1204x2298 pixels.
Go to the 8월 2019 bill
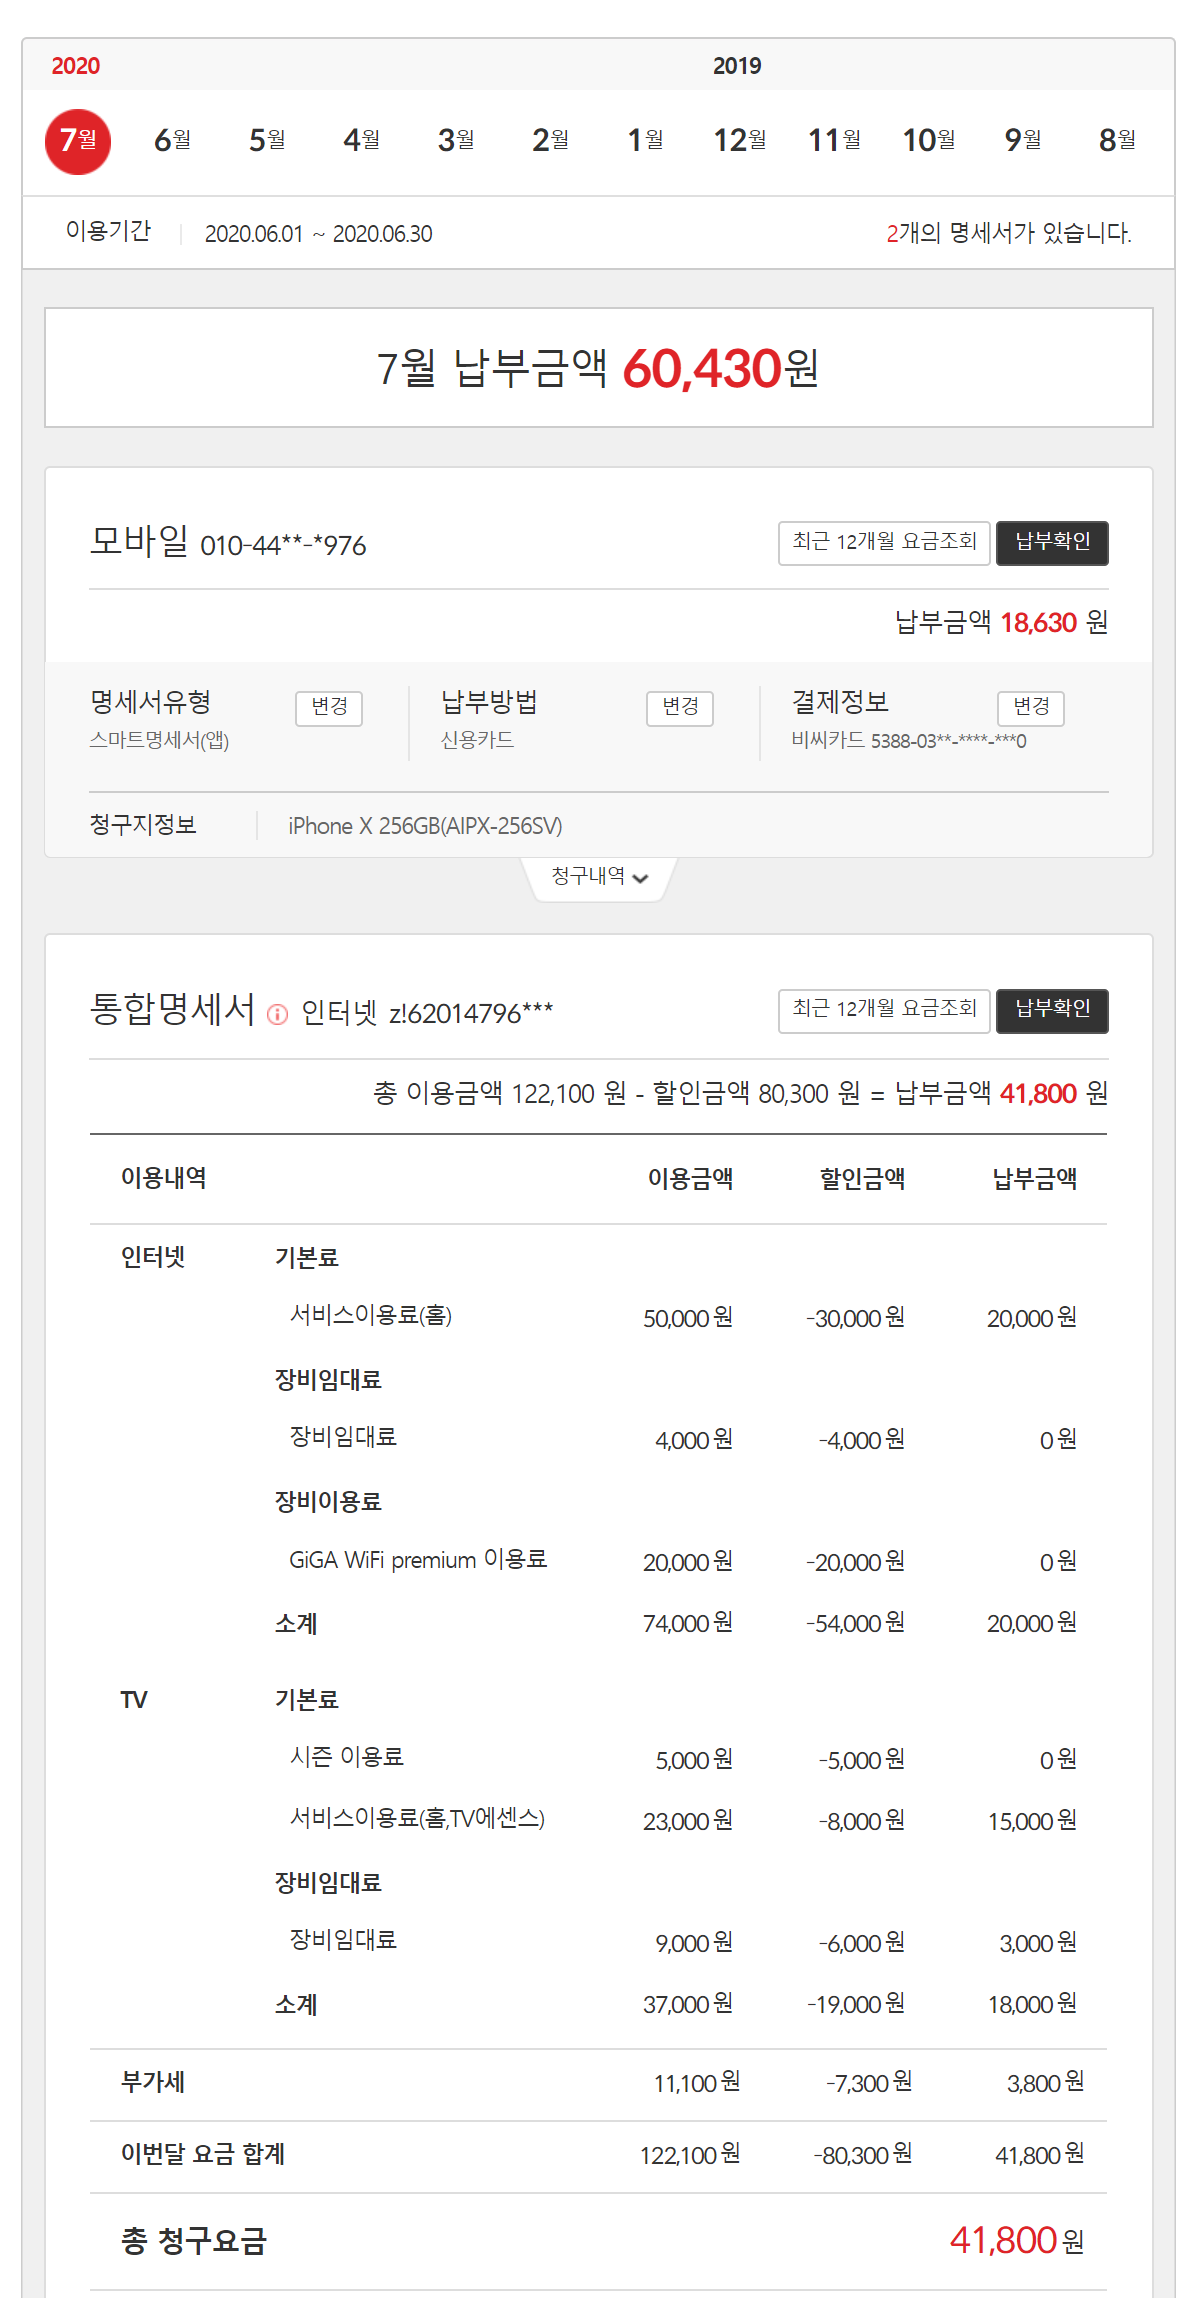(1117, 141)
